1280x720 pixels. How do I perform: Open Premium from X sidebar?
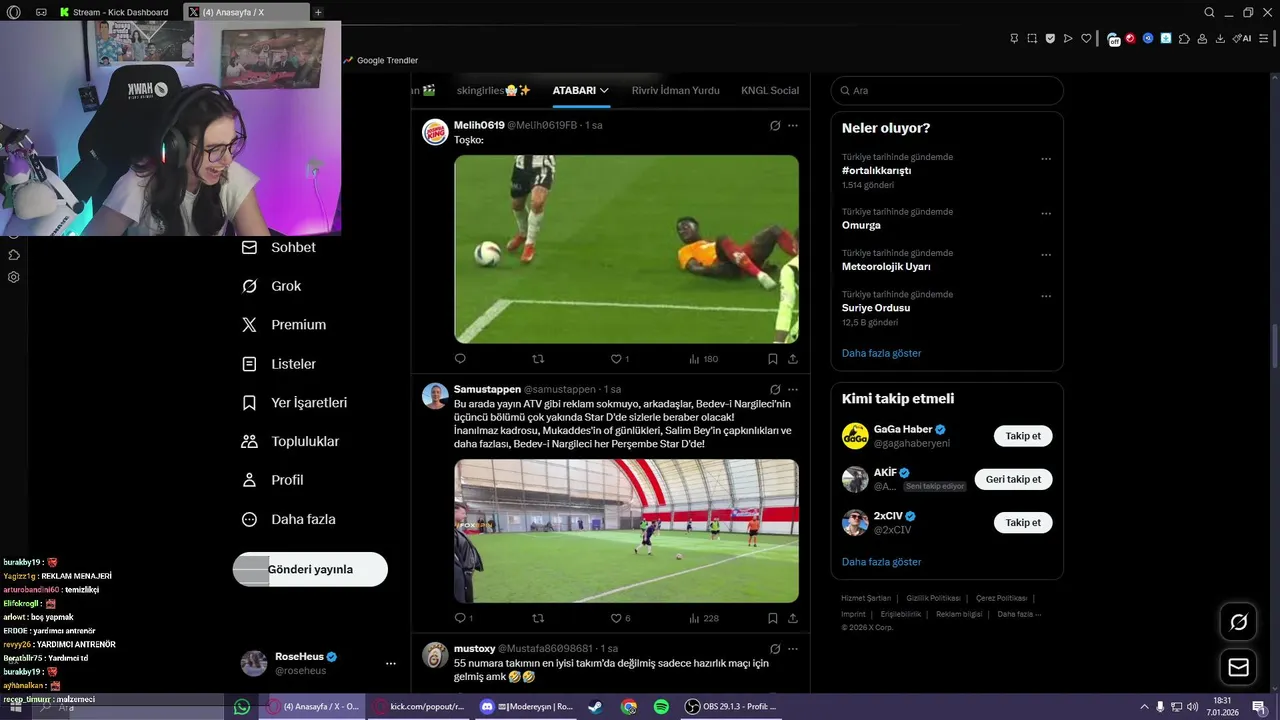pos(284,325)
